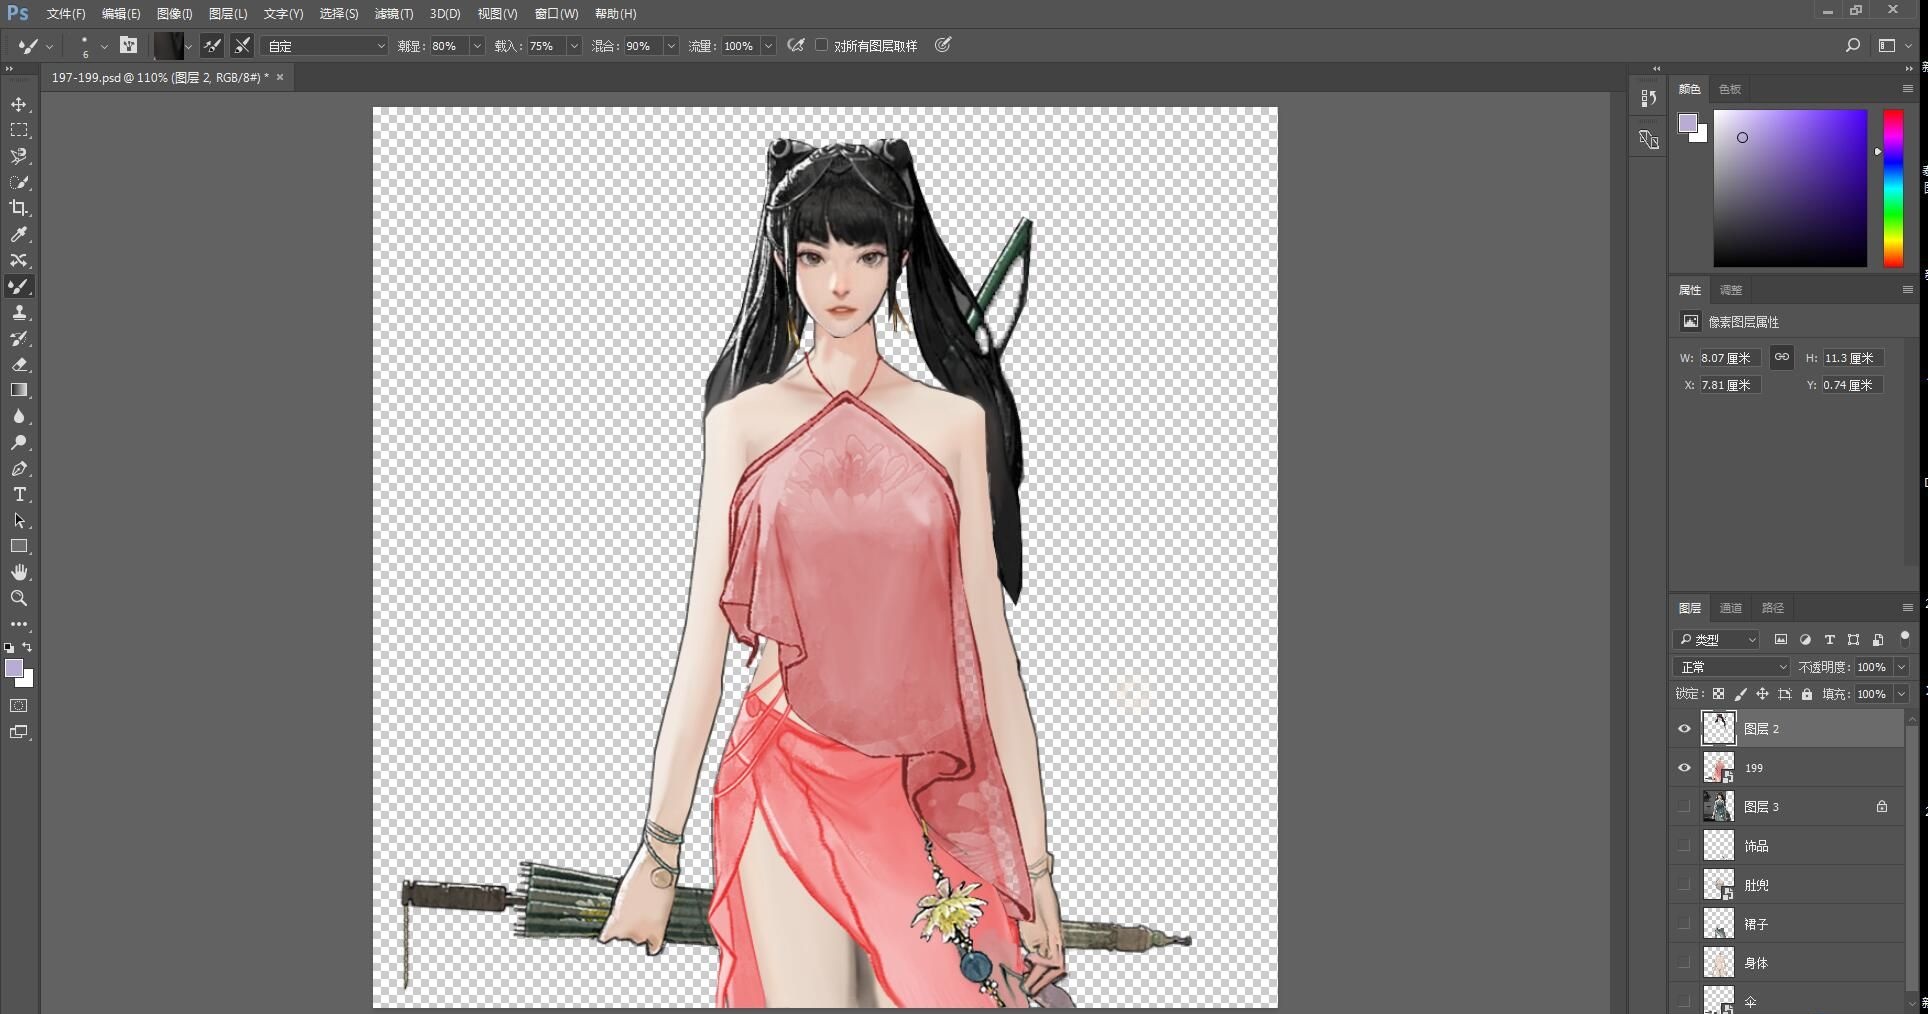Switch to the 色板 tab
The image size is (1928, 1014).
[1730, 89]
